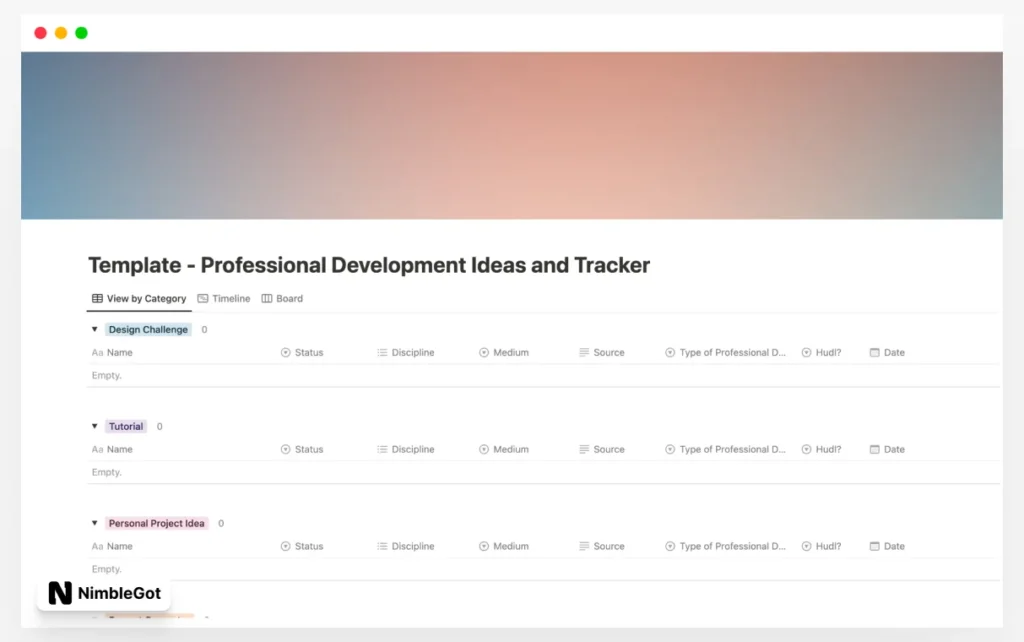The height and width of the screenshot is (642, 1024).
Task: Click the Design Challenge item count 0
Action: point(204,330)
